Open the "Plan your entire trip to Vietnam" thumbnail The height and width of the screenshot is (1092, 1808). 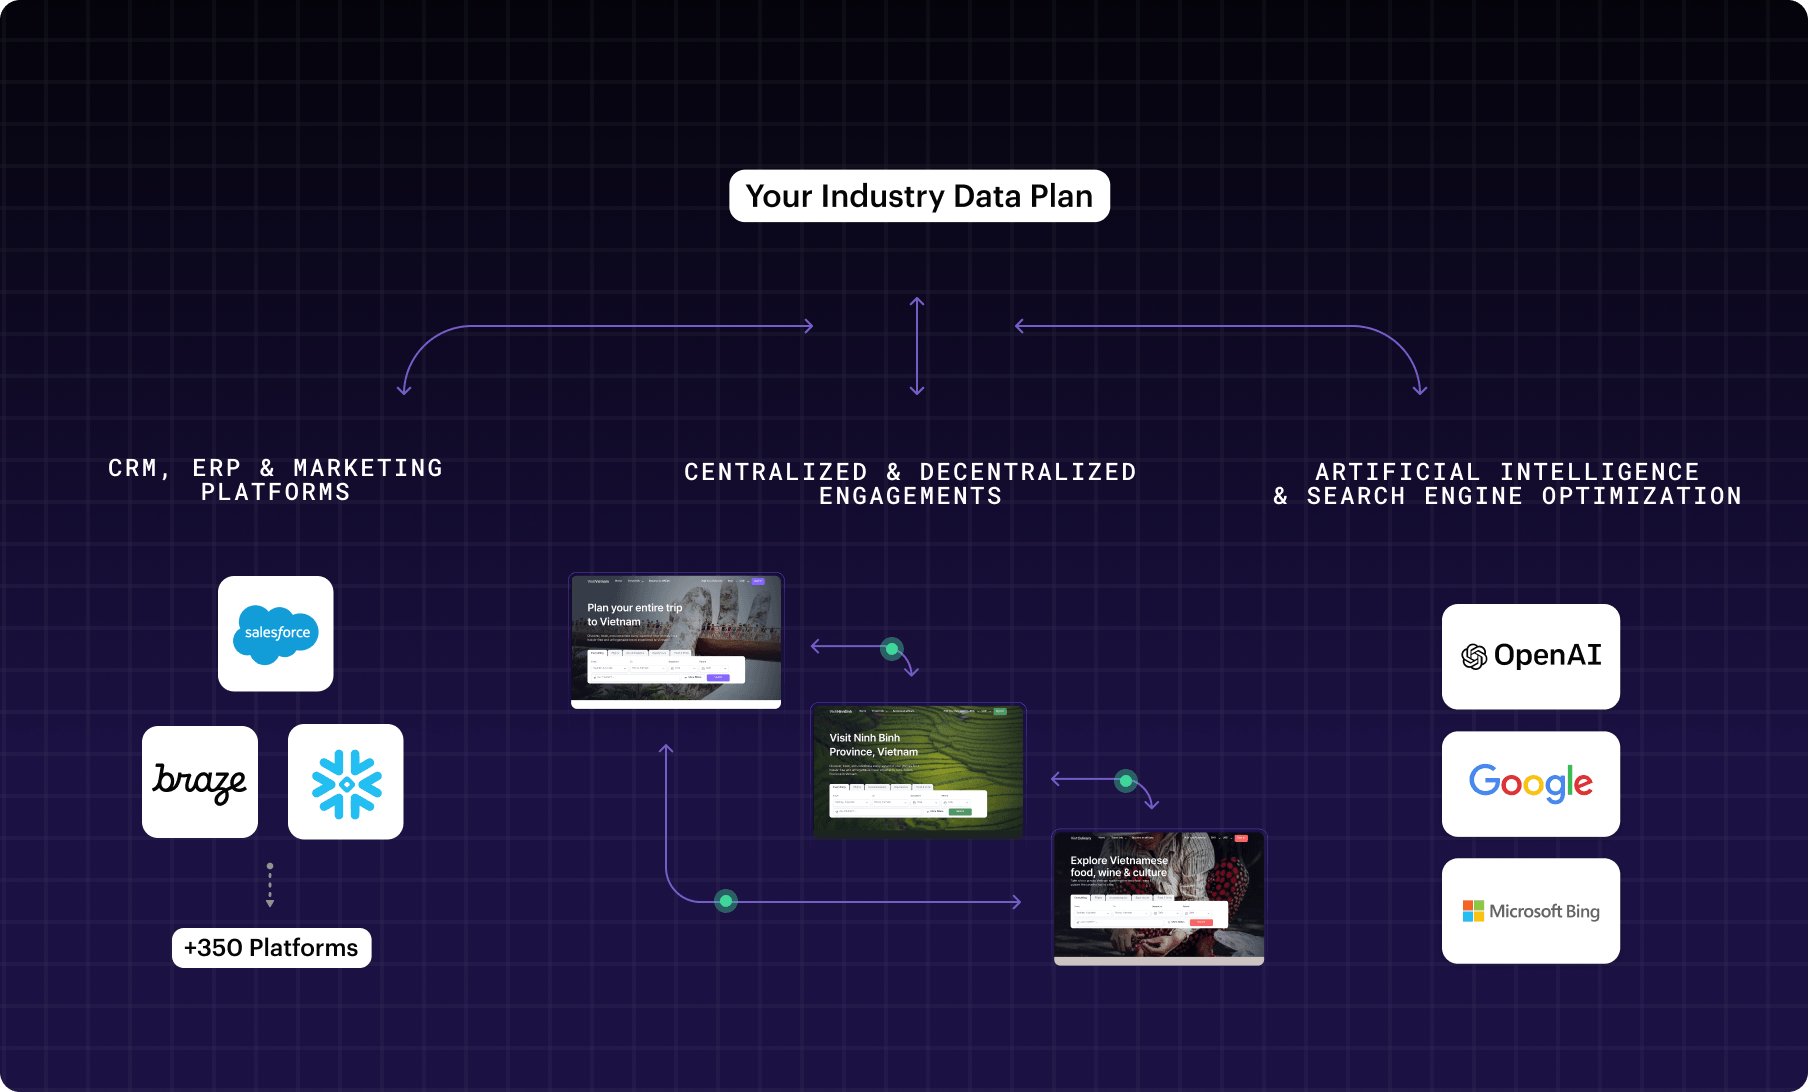coord(676,640)
